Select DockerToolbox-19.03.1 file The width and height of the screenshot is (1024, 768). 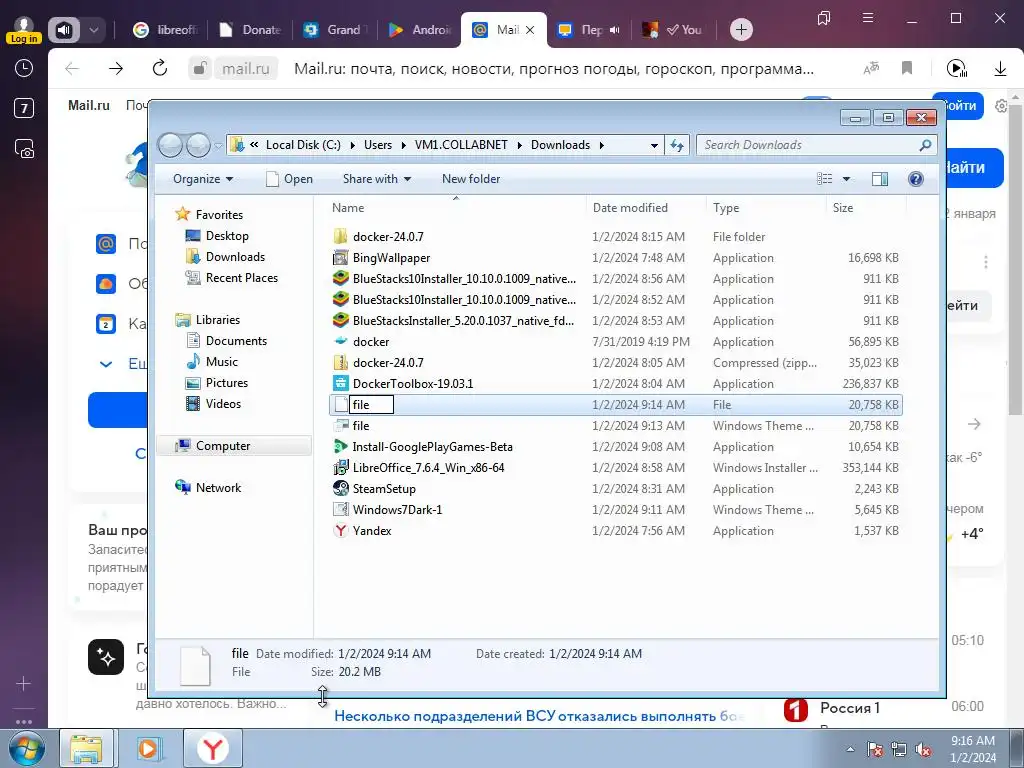coord(615,383)
